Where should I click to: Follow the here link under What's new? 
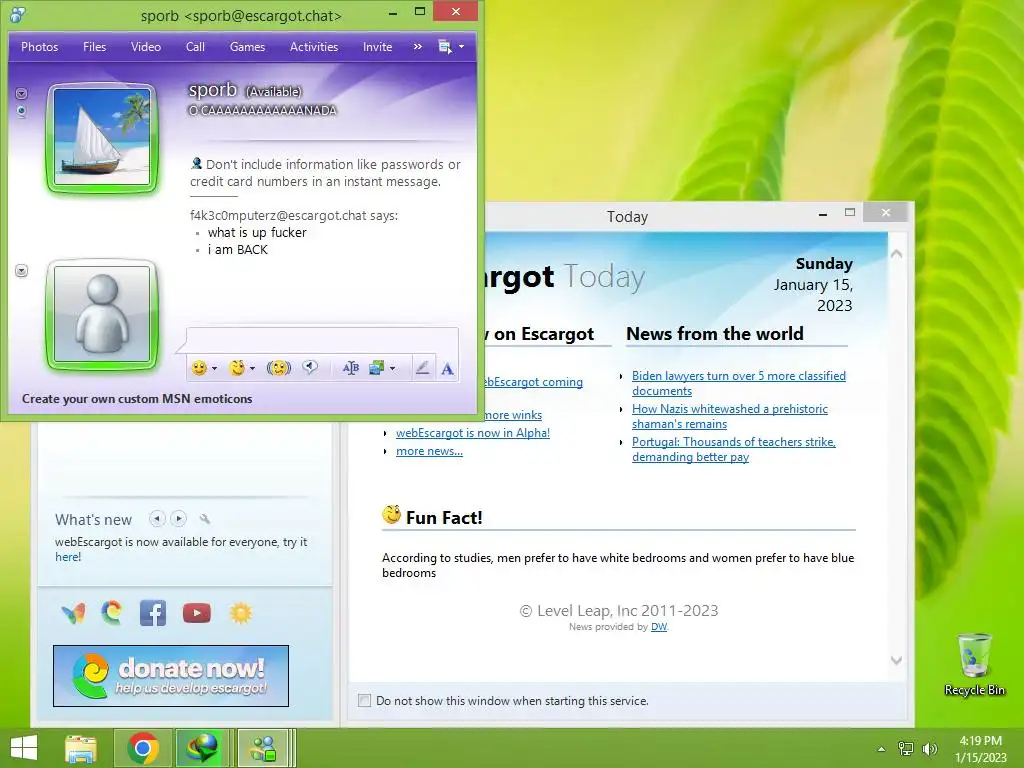tap(67, 557)
